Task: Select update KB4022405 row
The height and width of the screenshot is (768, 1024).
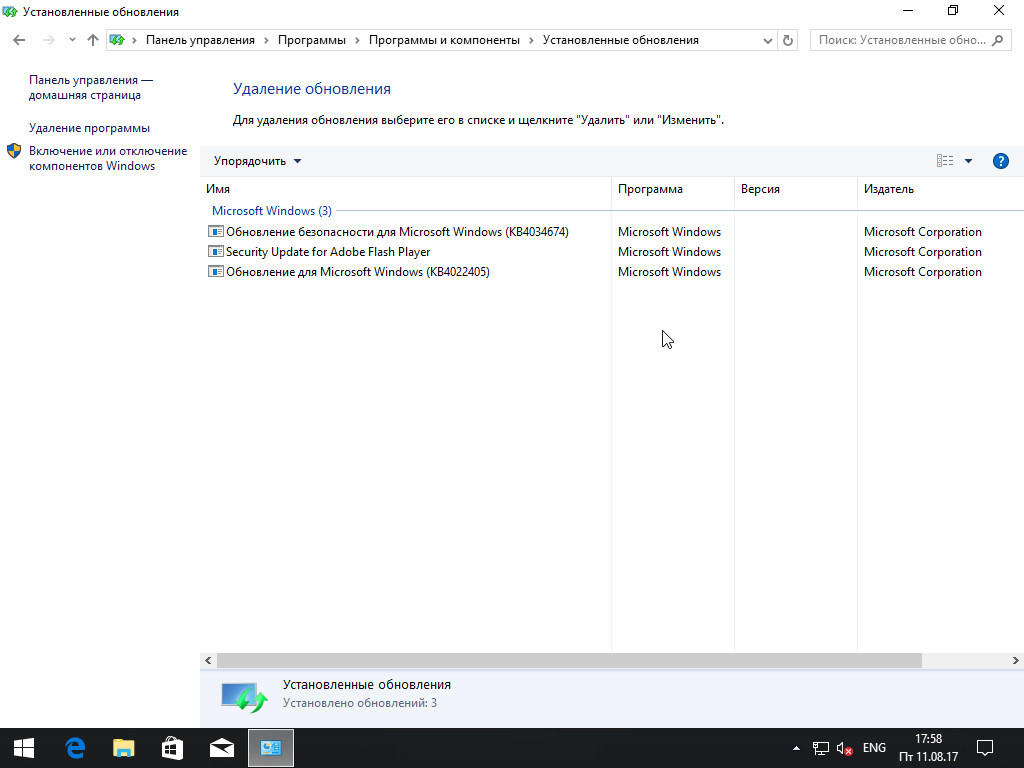Action: (611, 272)
